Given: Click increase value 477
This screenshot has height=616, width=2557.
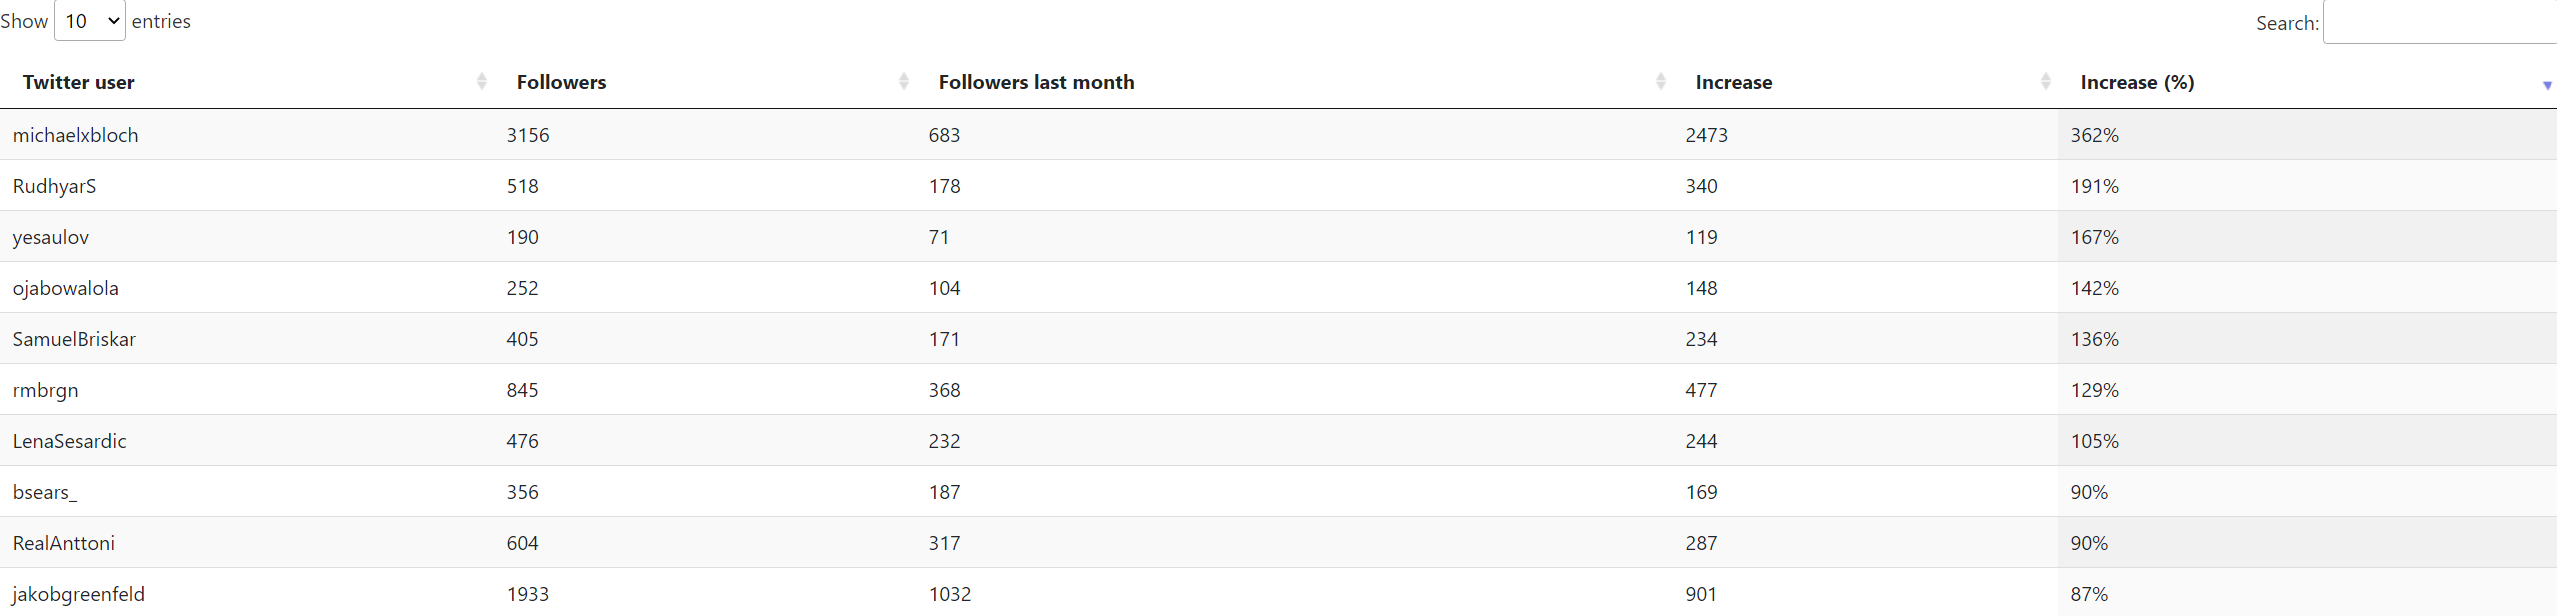Looking at the screenshot, I should [x=1701, y=390].
